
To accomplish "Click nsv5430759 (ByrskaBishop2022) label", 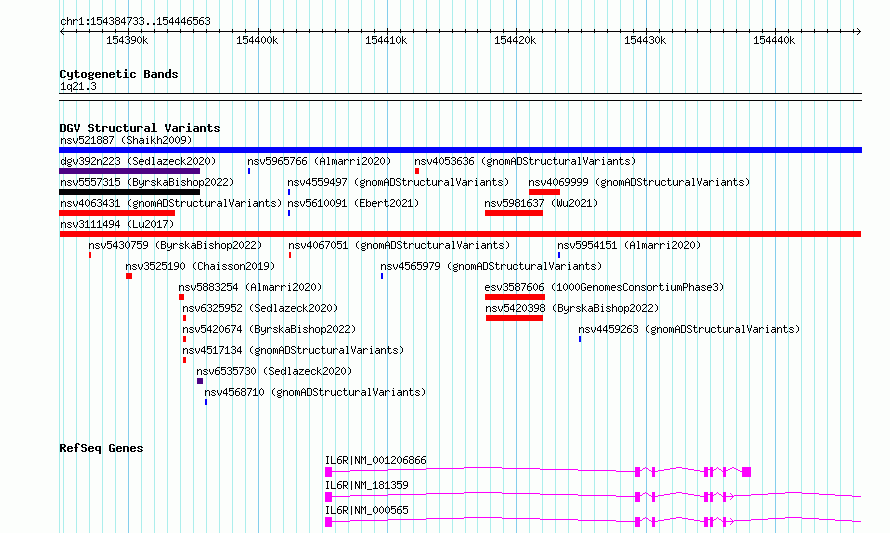I will tap(175, 245).
